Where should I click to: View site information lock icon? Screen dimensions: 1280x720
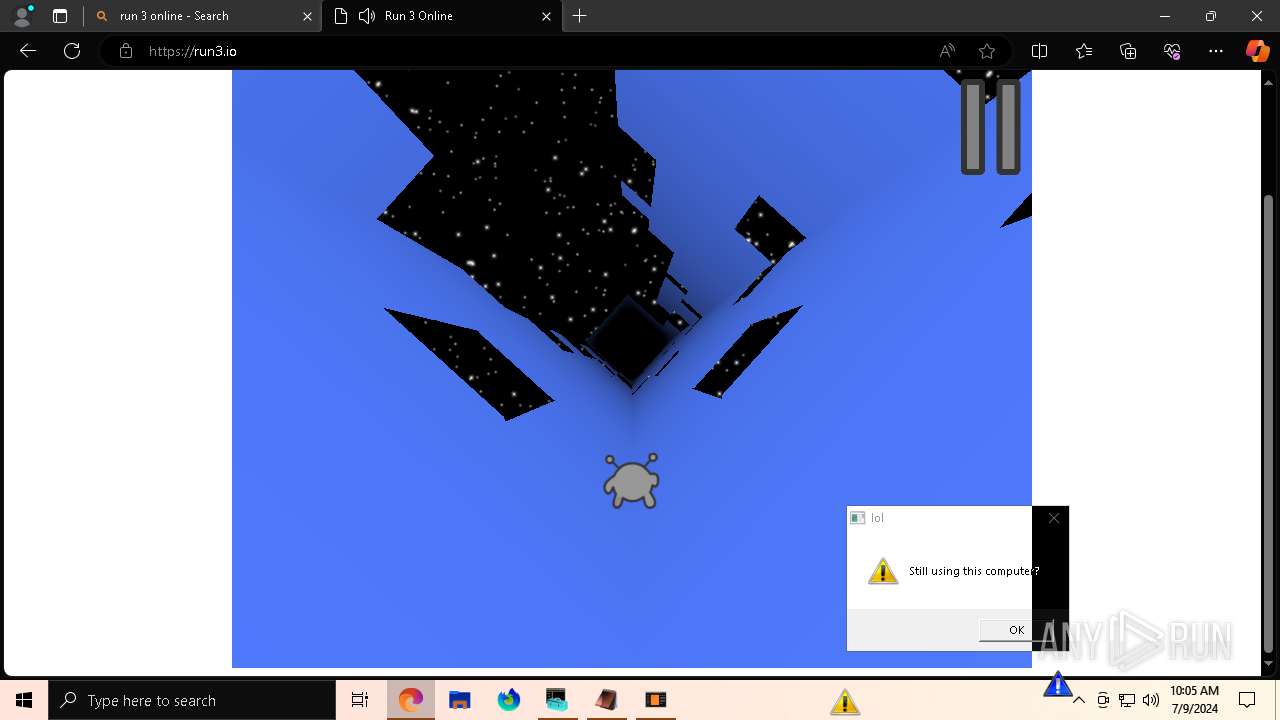(x=125, y=51)
